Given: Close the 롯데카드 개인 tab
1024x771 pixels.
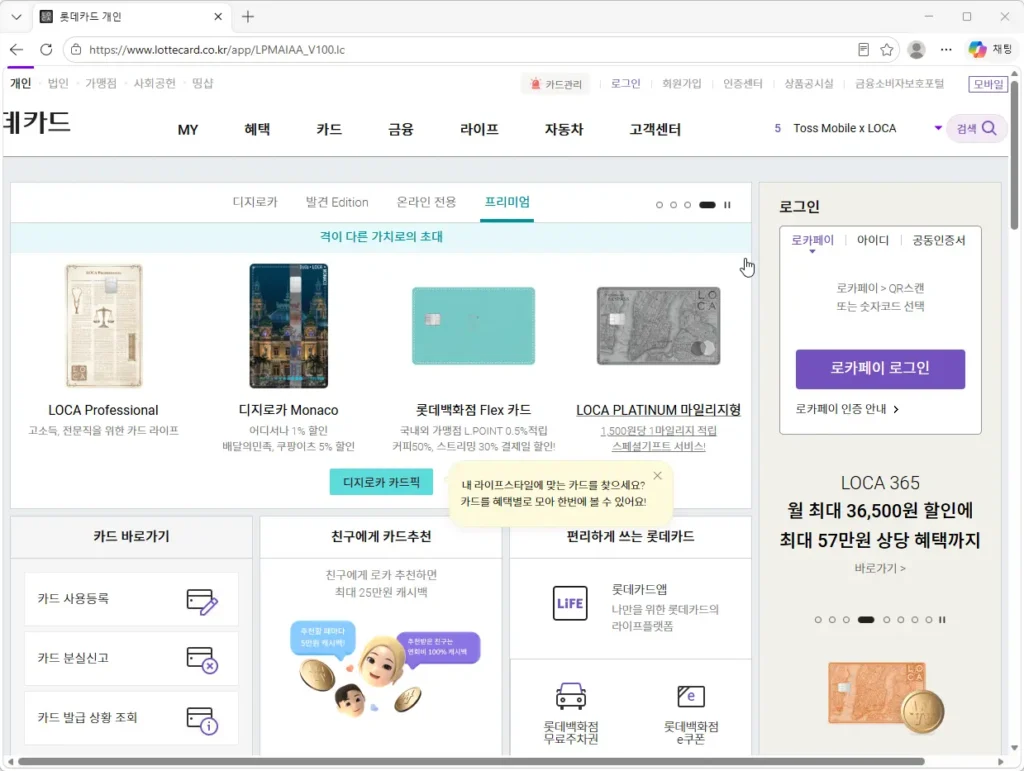Looking at the screenshot, I should 218,17.
